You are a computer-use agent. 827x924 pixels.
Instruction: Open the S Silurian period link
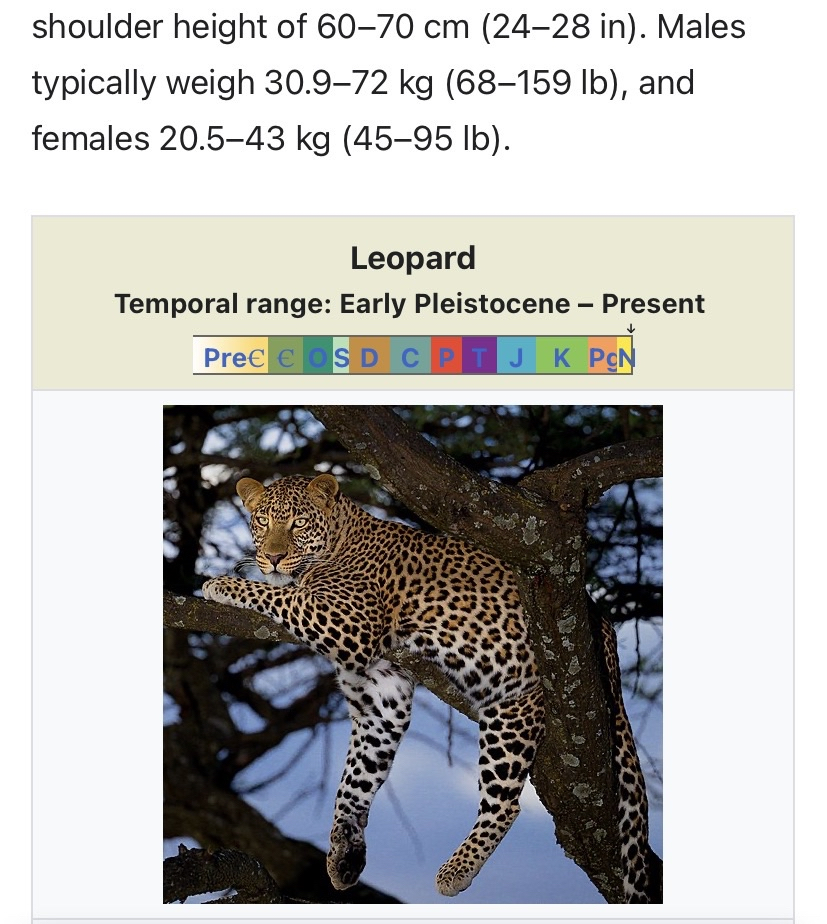[x=340, y=358]
